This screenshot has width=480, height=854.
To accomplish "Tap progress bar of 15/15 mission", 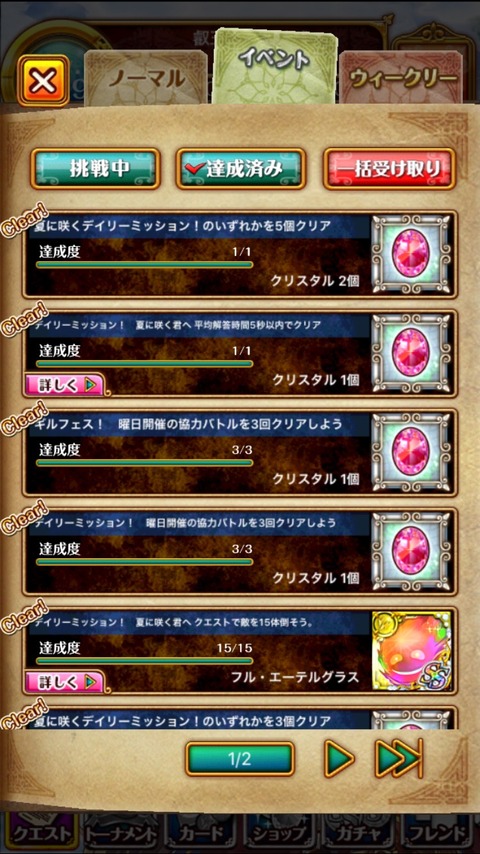I will click(144, 661).
